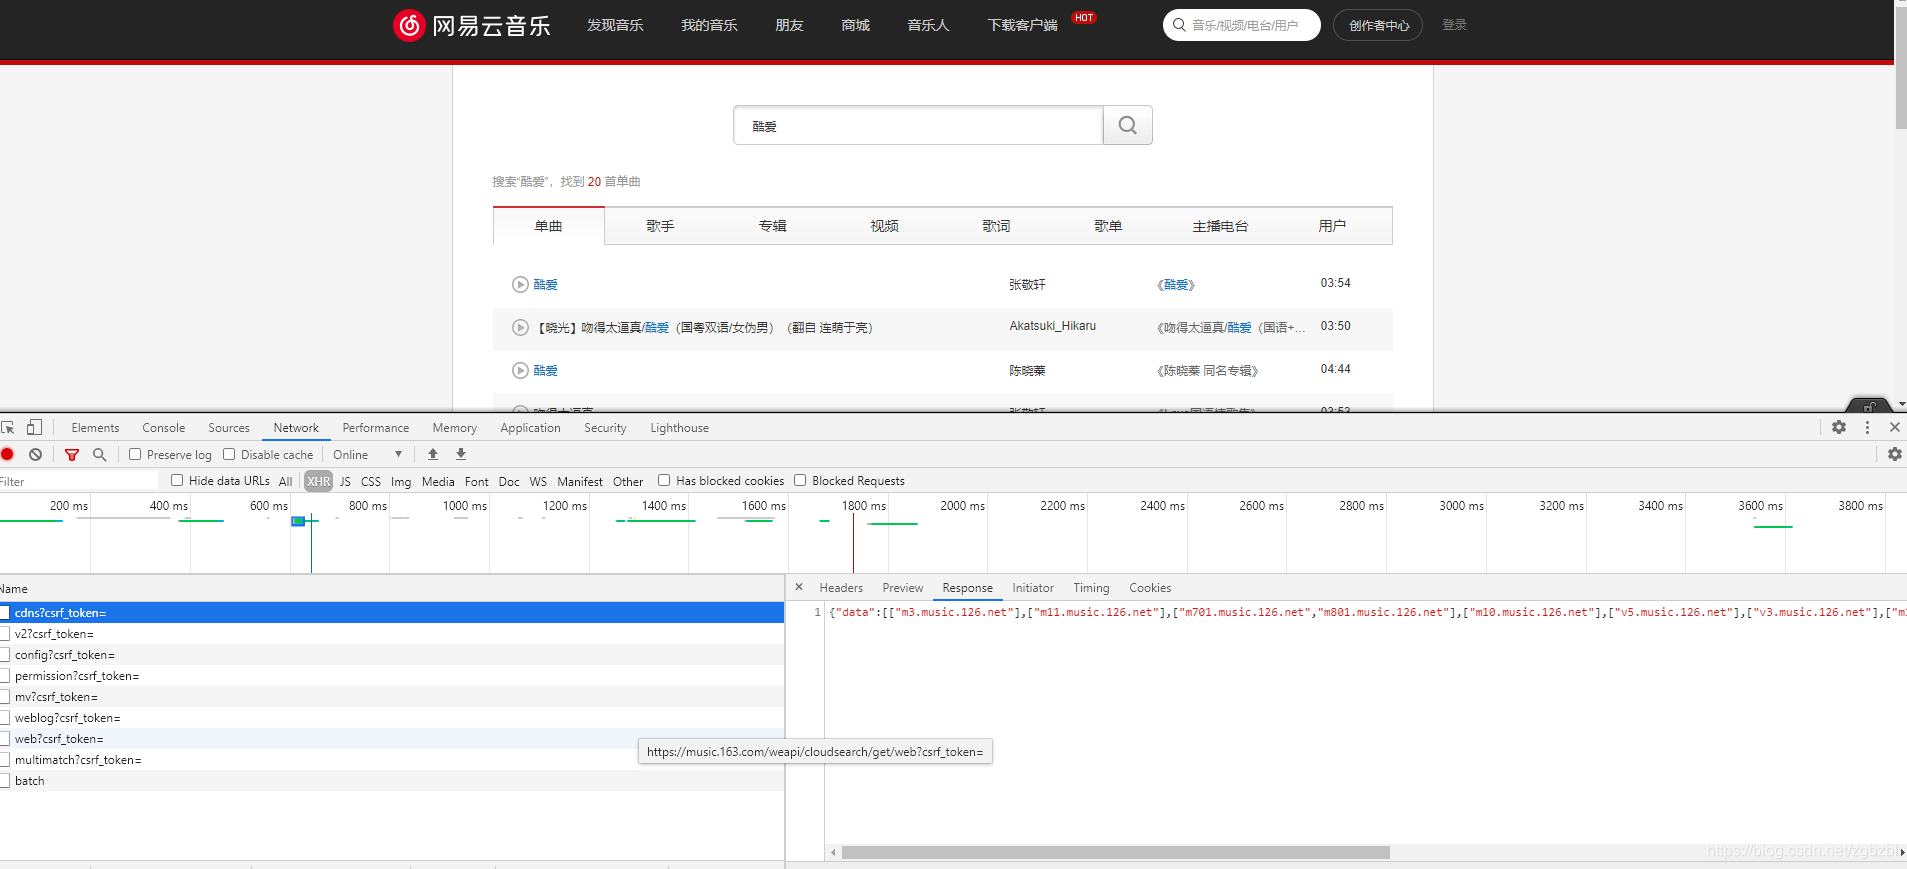Check Hide data URLs option
The width and height of the screenshot is (1907, 869).
pyautogui.click(x=177, y=480)
